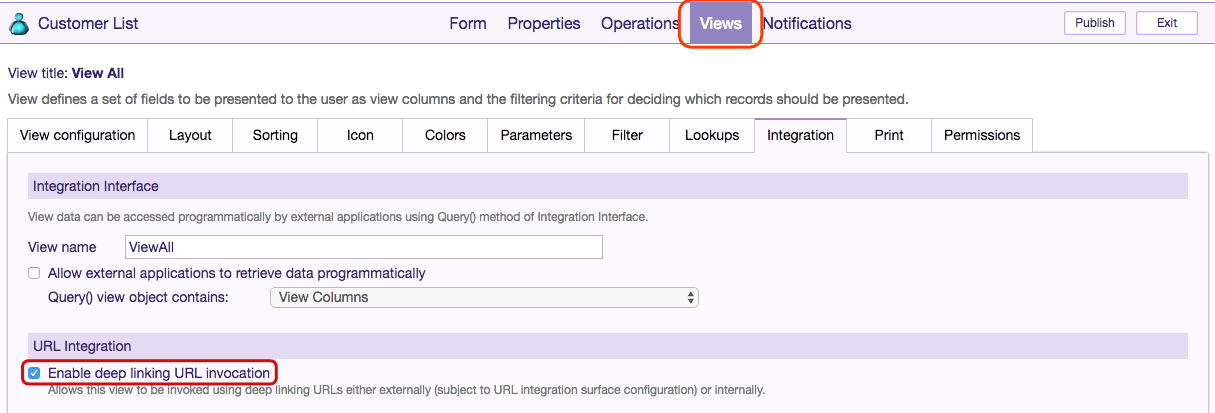Enable external applications data retrieval checkbox
Screen dimensions: 1215x413
pyautogui.click(x=34, y=273)
